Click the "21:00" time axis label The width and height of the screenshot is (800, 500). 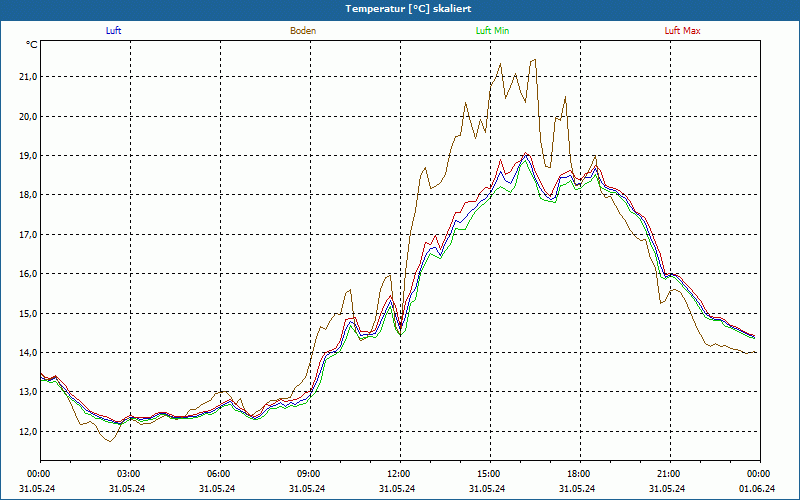pyautogui.click(x=670, y=474)
